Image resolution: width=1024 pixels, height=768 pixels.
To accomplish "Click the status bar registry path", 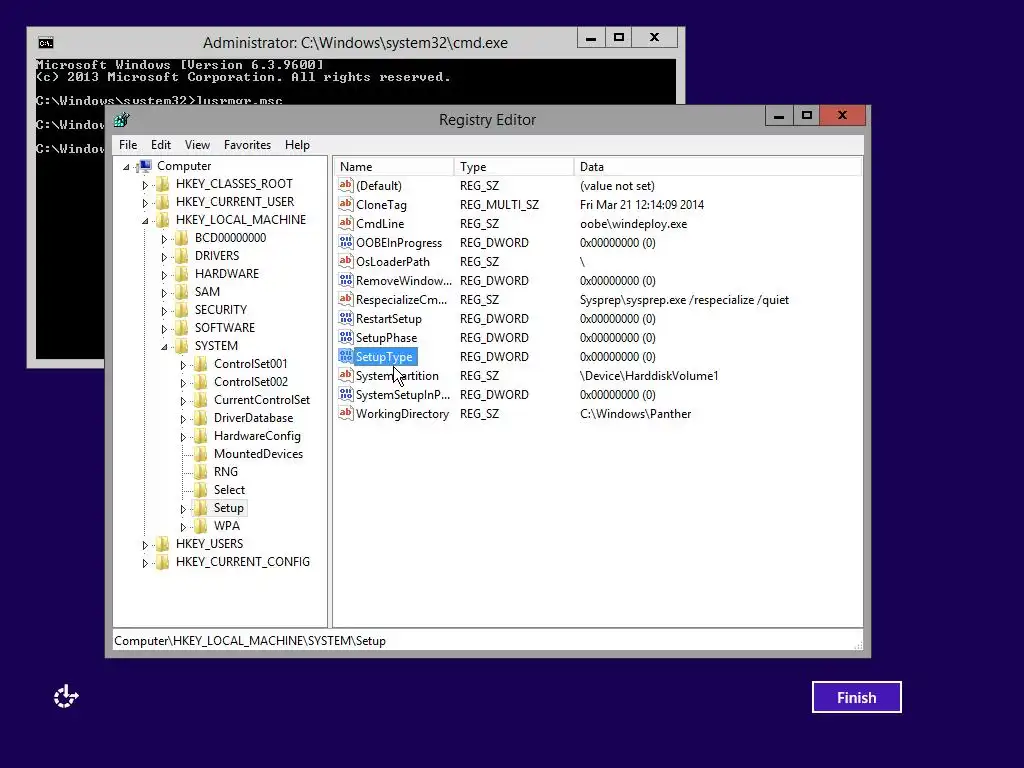I will 250,641.
